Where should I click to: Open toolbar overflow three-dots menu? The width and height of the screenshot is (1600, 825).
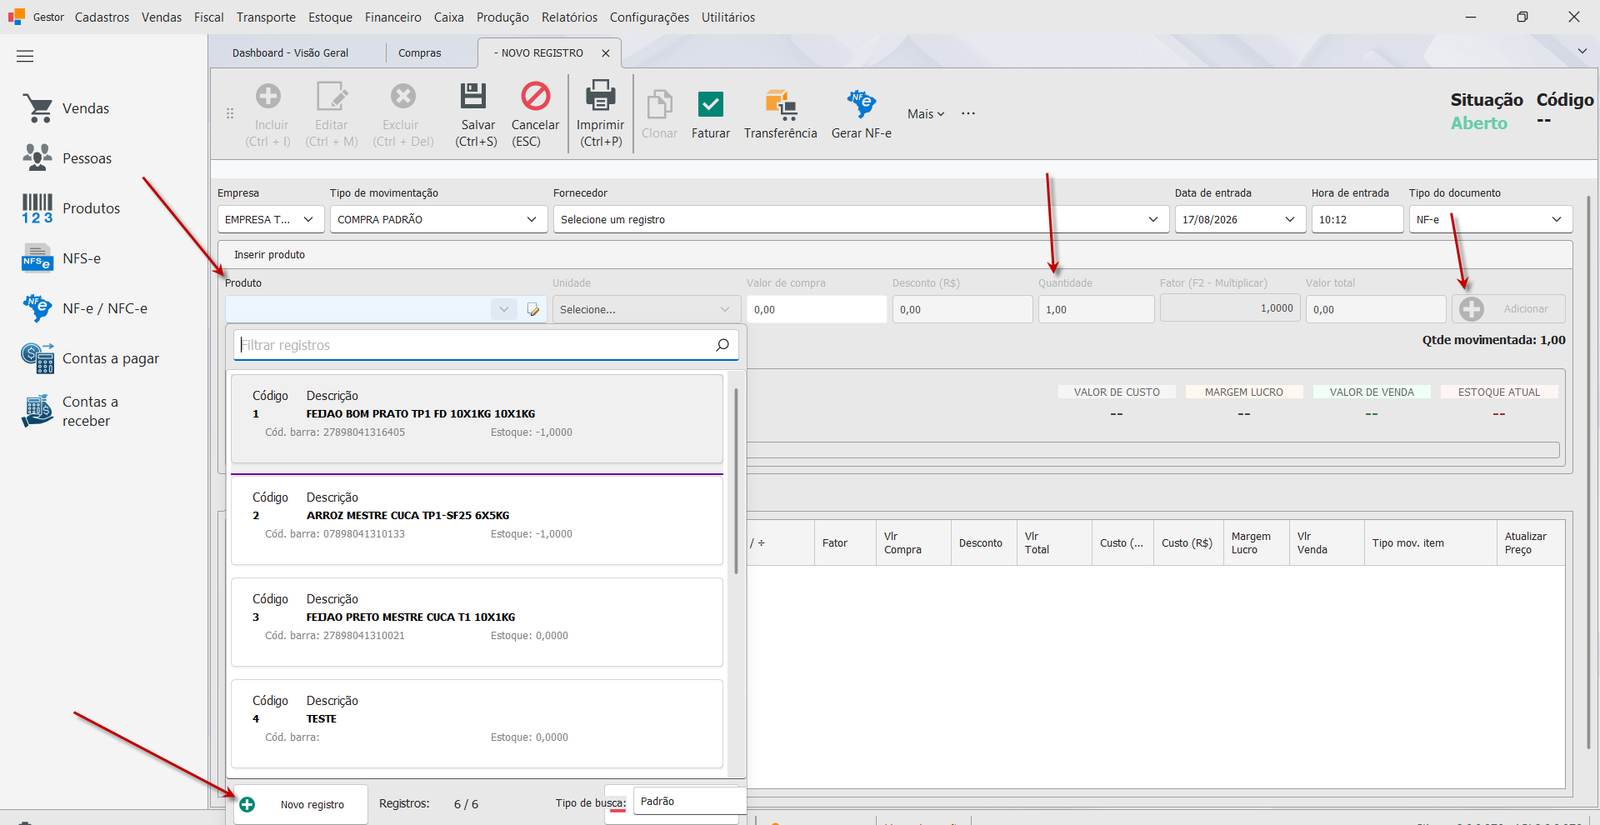click(968, 114)
